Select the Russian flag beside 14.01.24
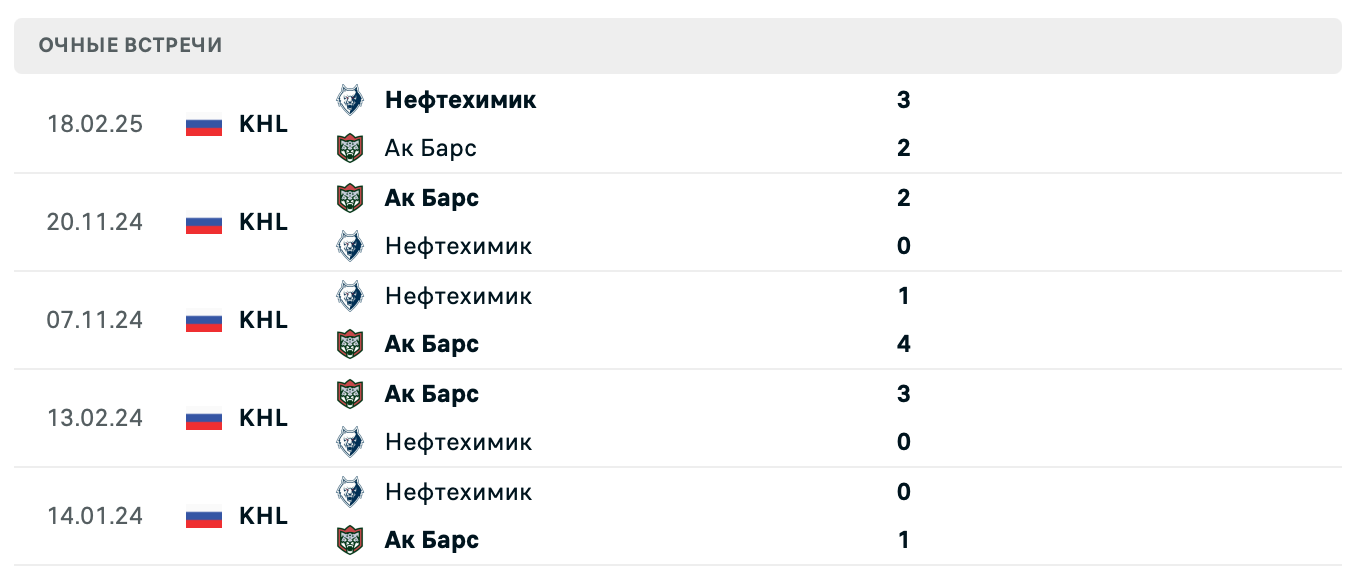The image size is (1356, 584). coord(203,516)
